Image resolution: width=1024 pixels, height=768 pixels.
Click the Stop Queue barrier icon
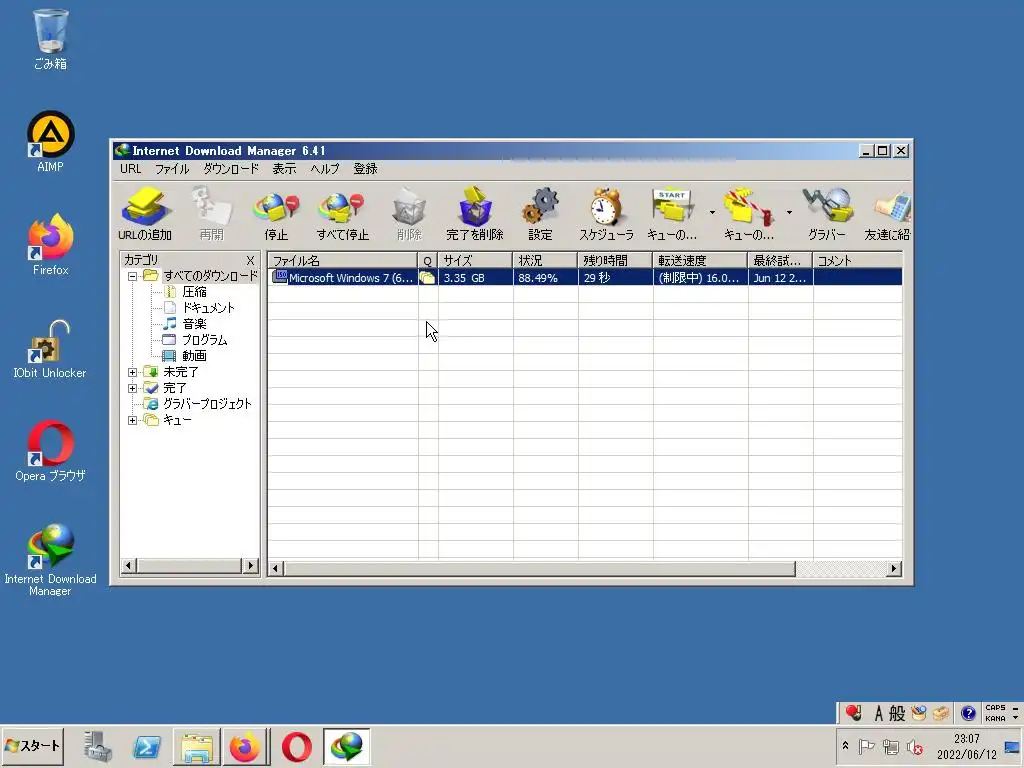(x=748, y=213)
